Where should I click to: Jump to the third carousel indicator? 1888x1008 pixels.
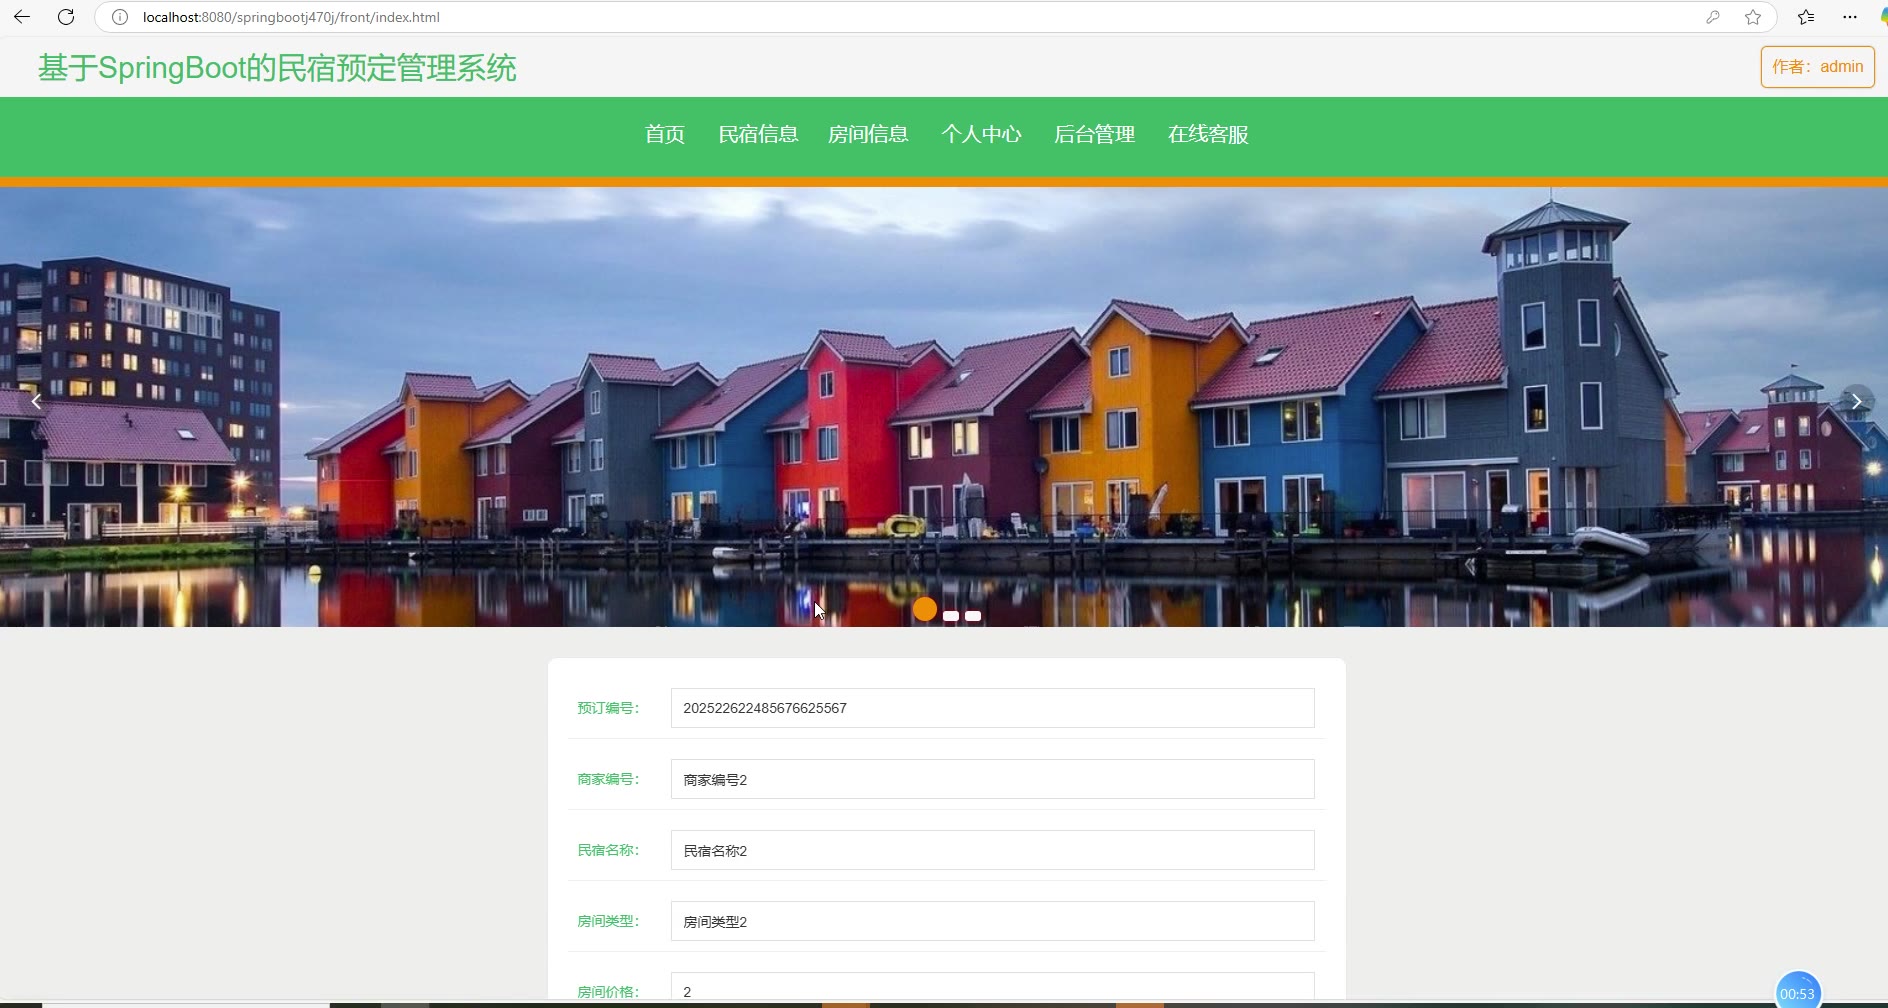pos(973,616)
